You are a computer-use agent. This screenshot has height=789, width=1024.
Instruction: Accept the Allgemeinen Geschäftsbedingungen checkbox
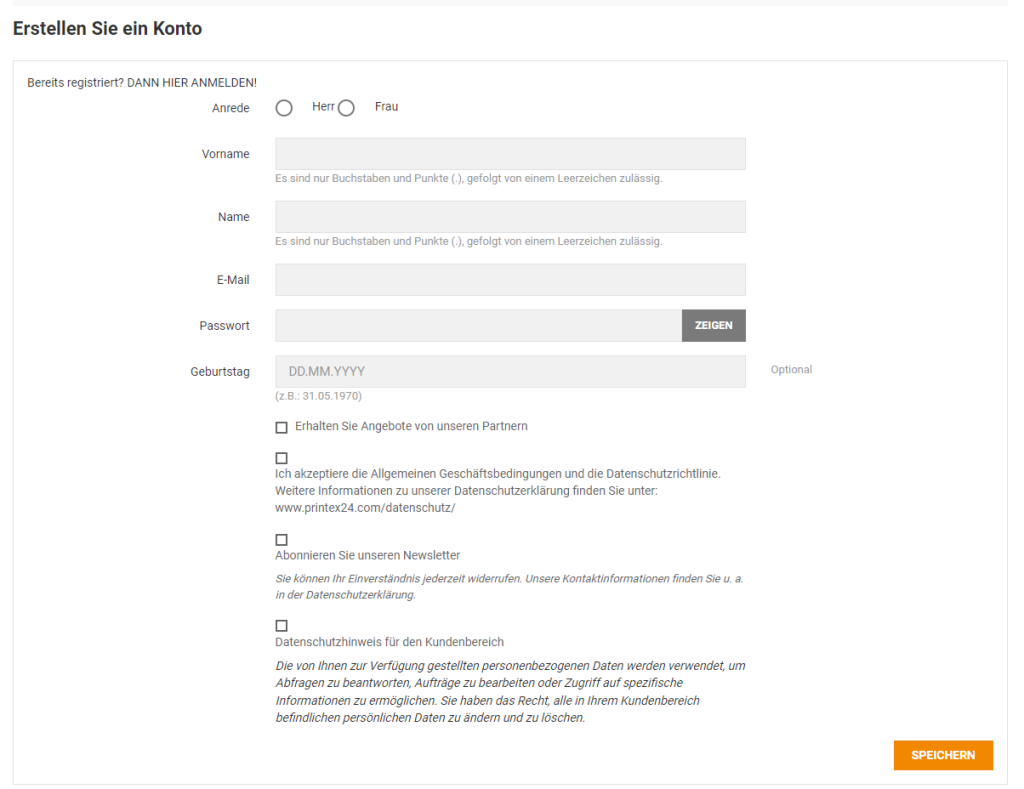tap(281, 458)
